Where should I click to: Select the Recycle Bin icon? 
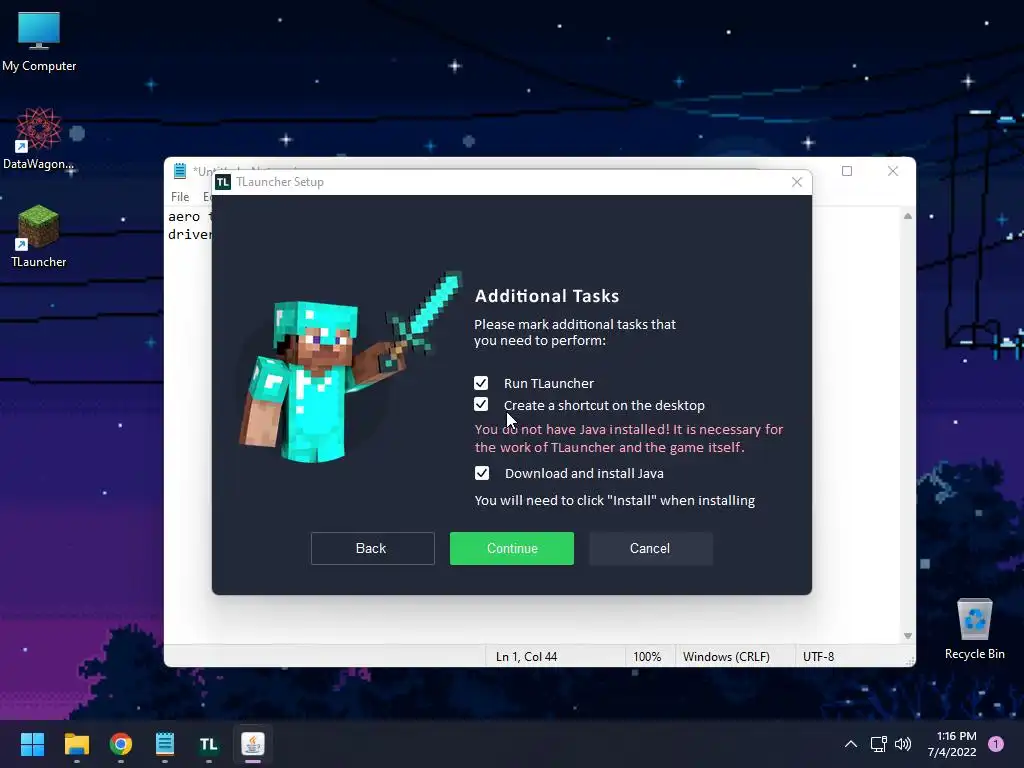(974, 629)
